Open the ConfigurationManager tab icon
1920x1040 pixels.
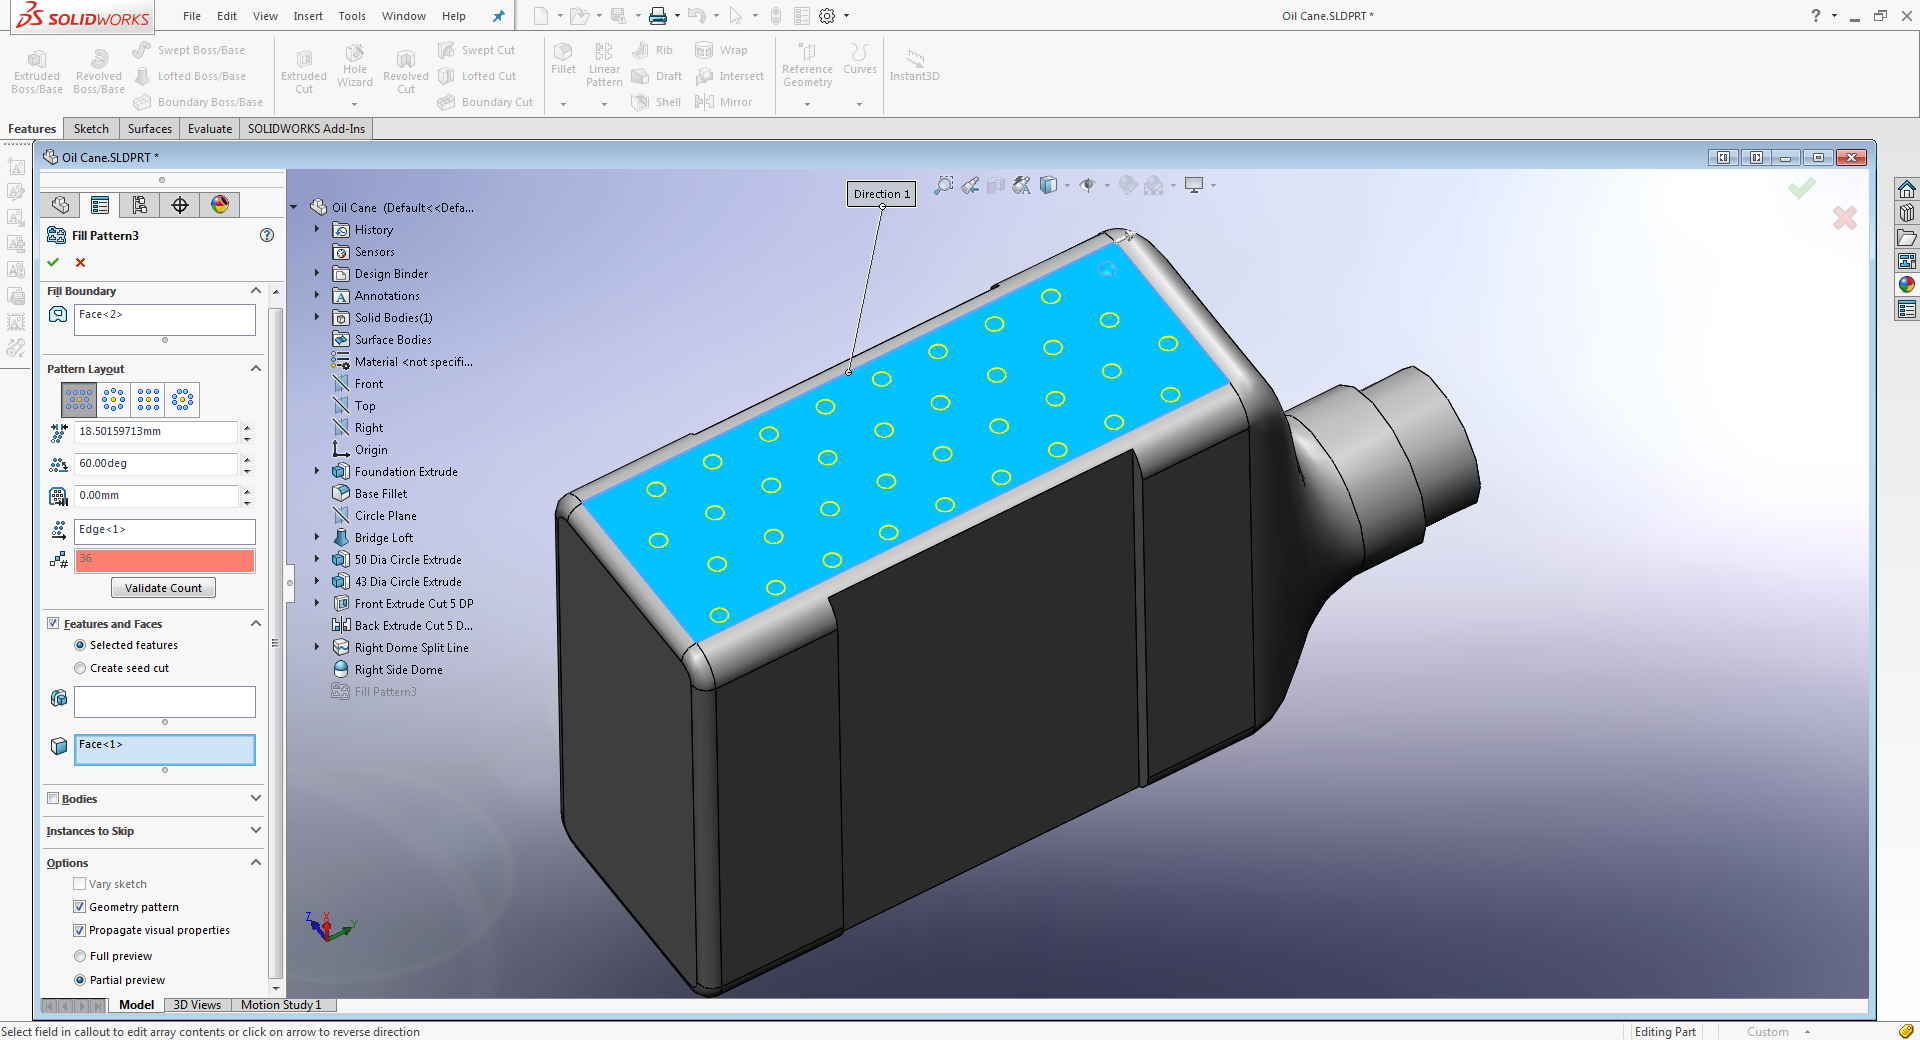point(140,205)
